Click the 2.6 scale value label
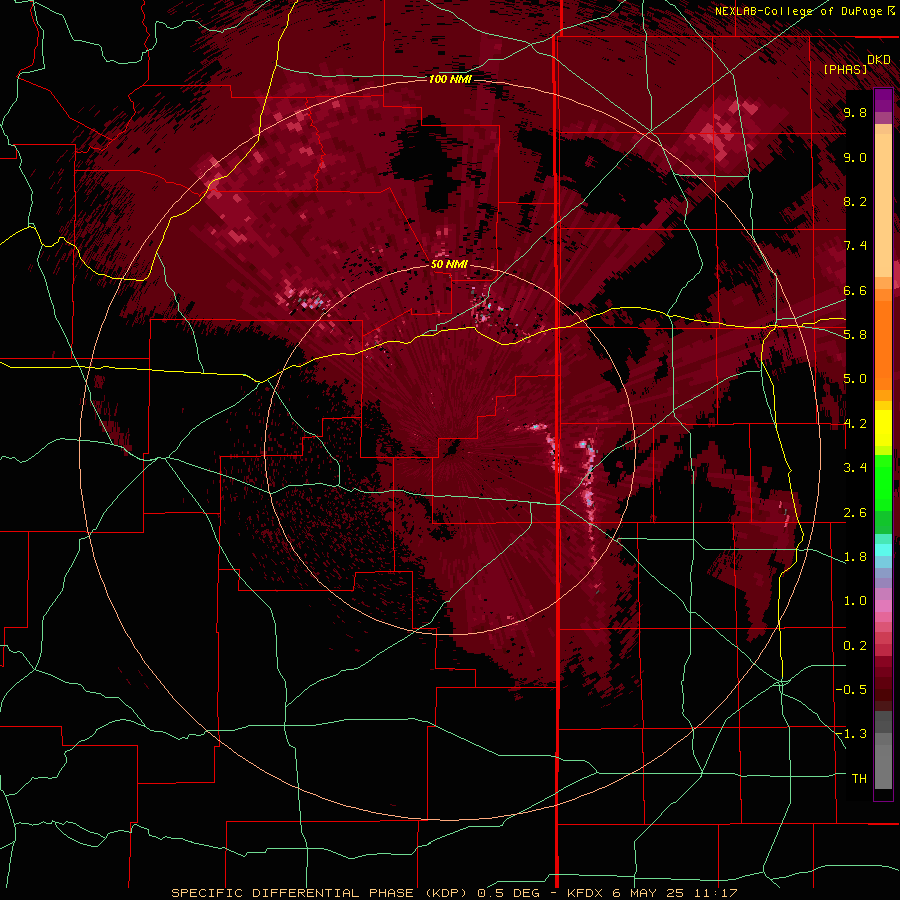The height and width of the screenshot is (900, 900). 855,512
